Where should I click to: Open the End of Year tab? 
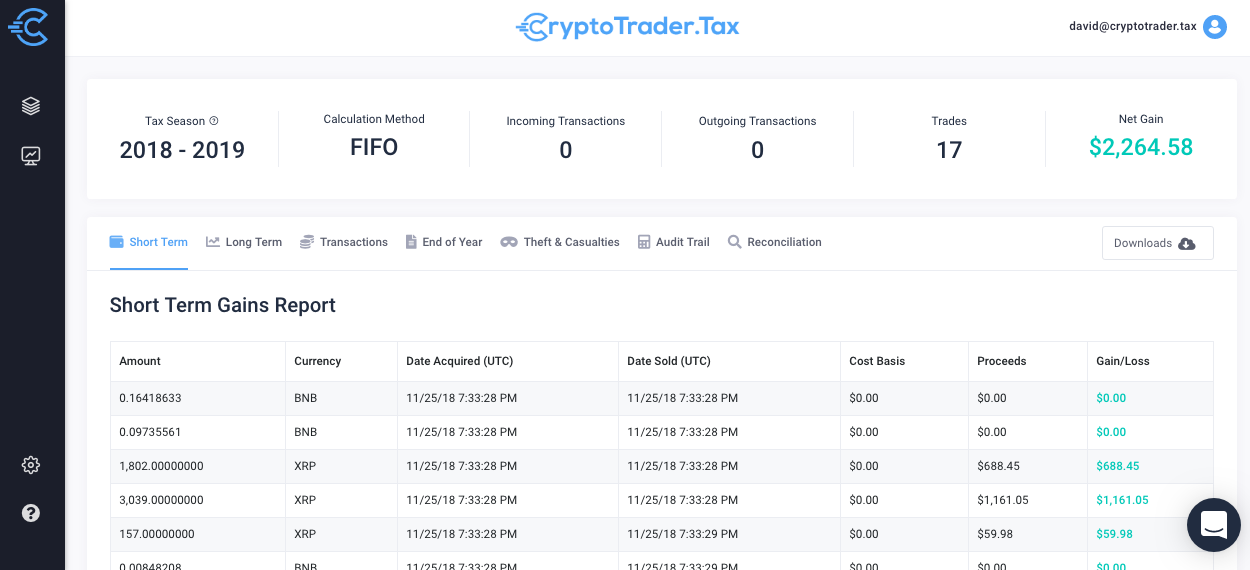[444, 242]
